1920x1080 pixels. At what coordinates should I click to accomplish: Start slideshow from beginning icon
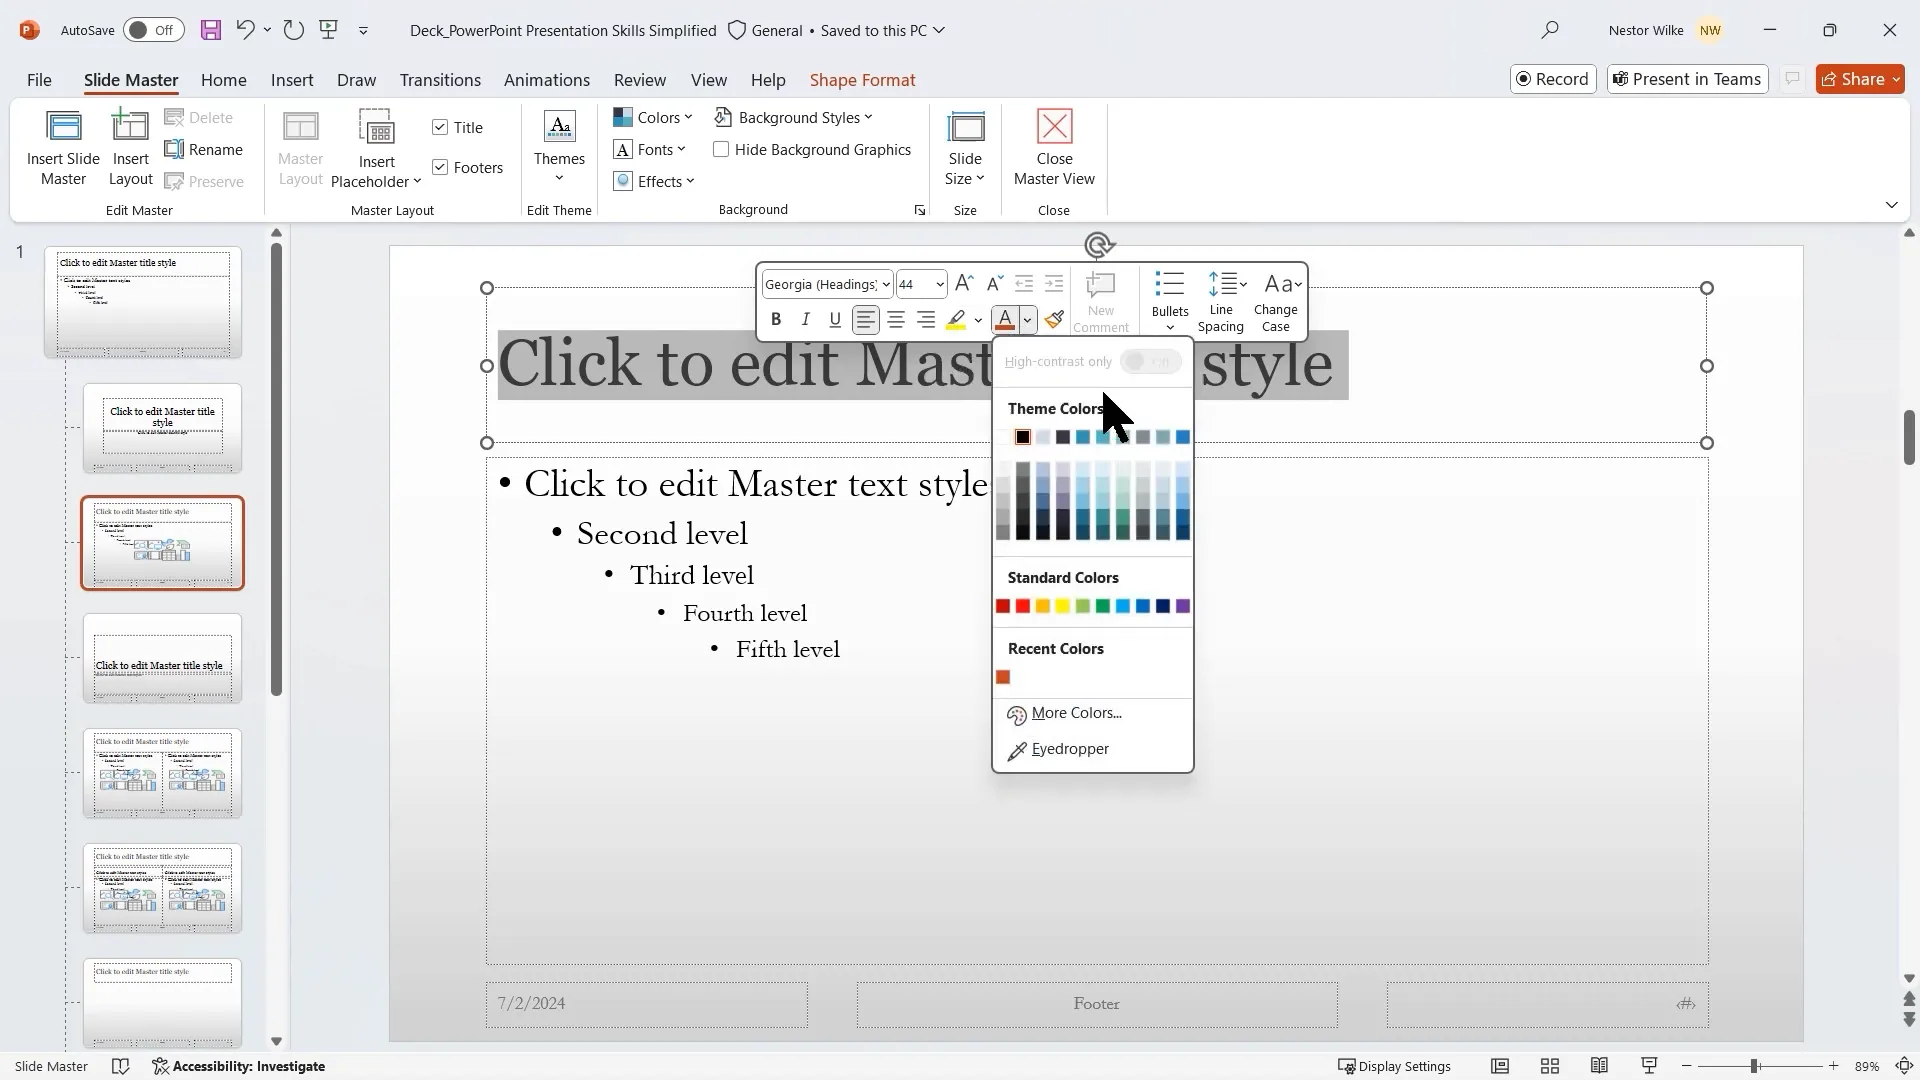point(329,30)
